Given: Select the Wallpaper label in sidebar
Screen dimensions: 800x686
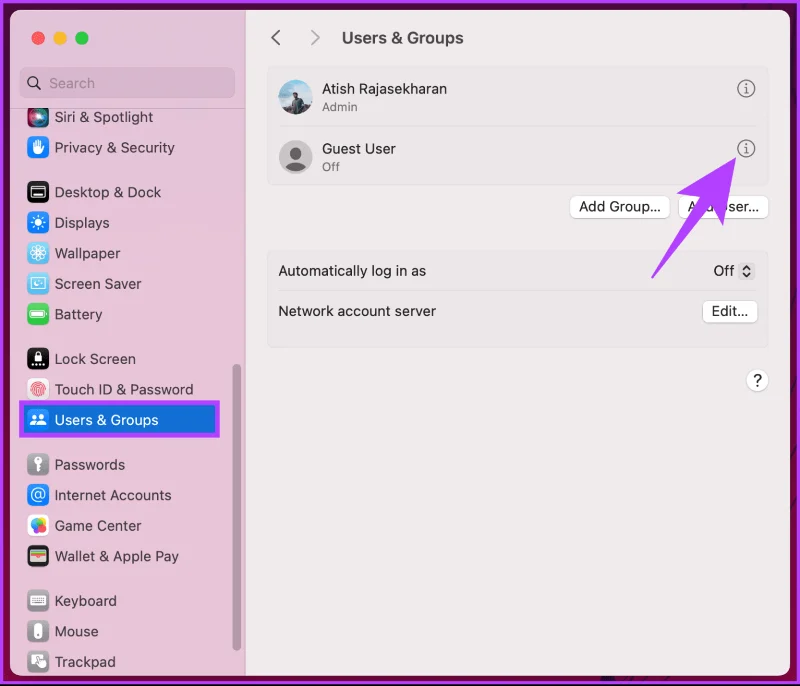Looking at the screenshot, I should point(87,253).
